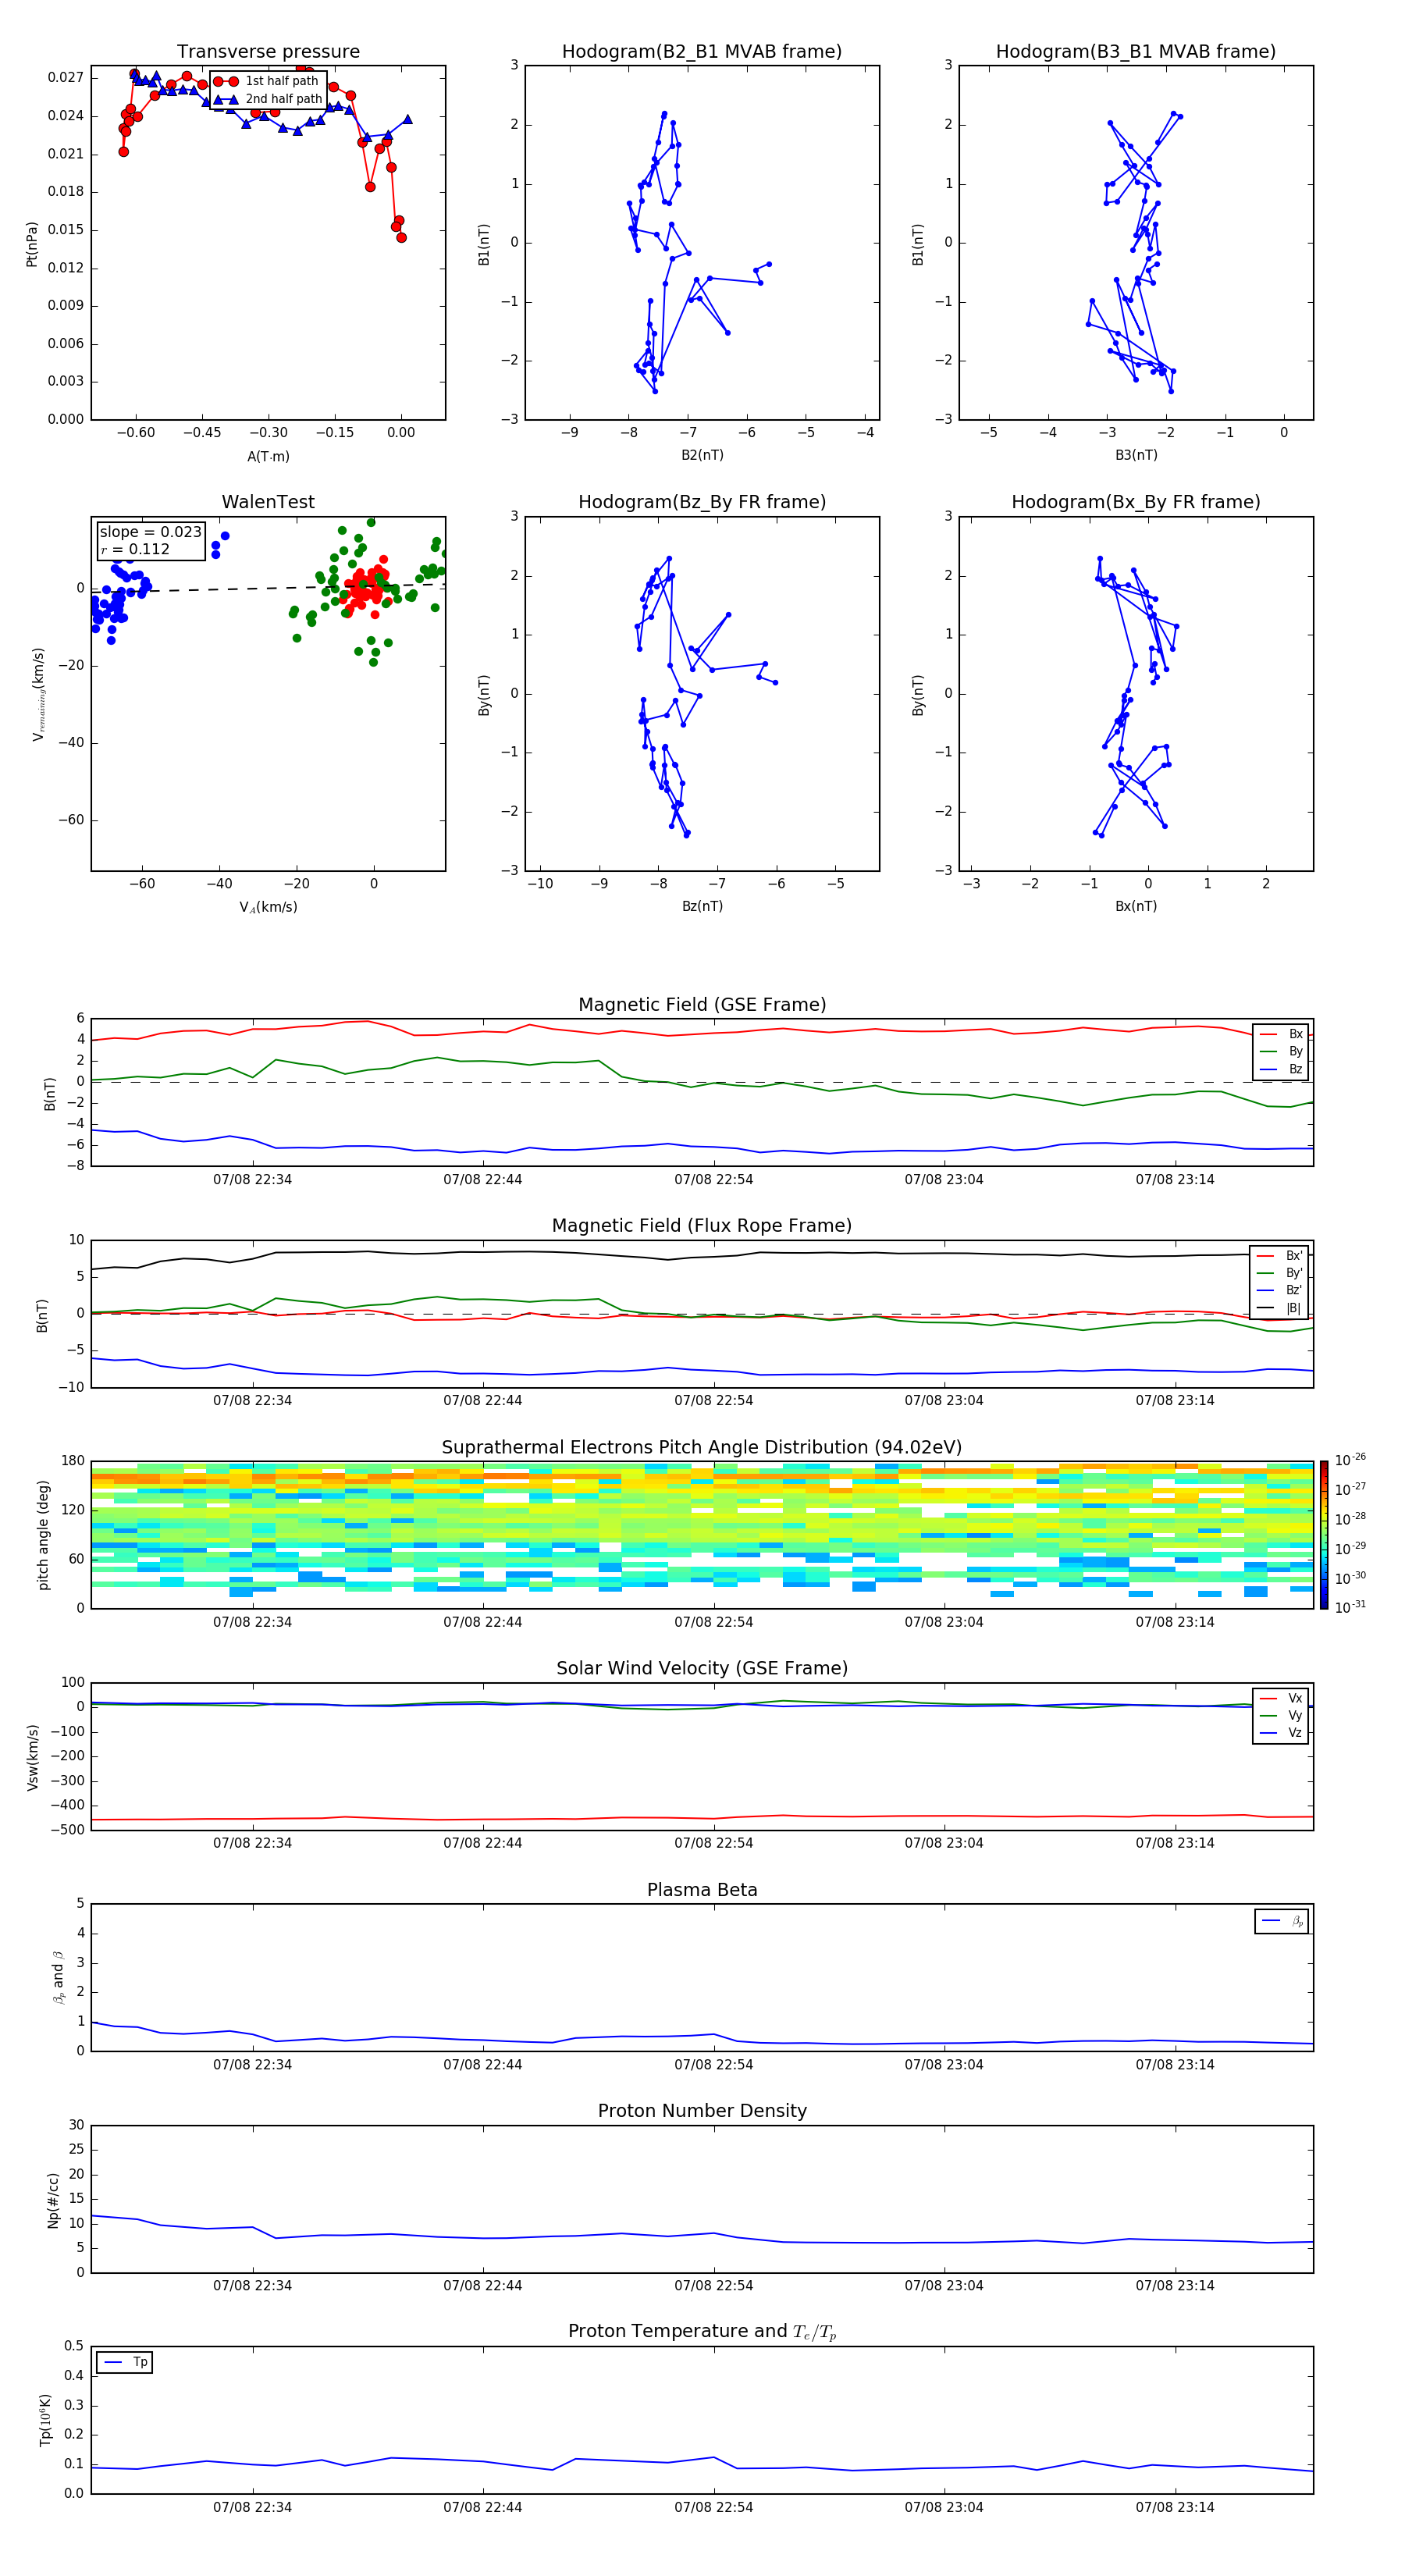Select the "slope = 0.023" annotation
The height and width of the screenshot is (2576, 1405).
(150, 532)
